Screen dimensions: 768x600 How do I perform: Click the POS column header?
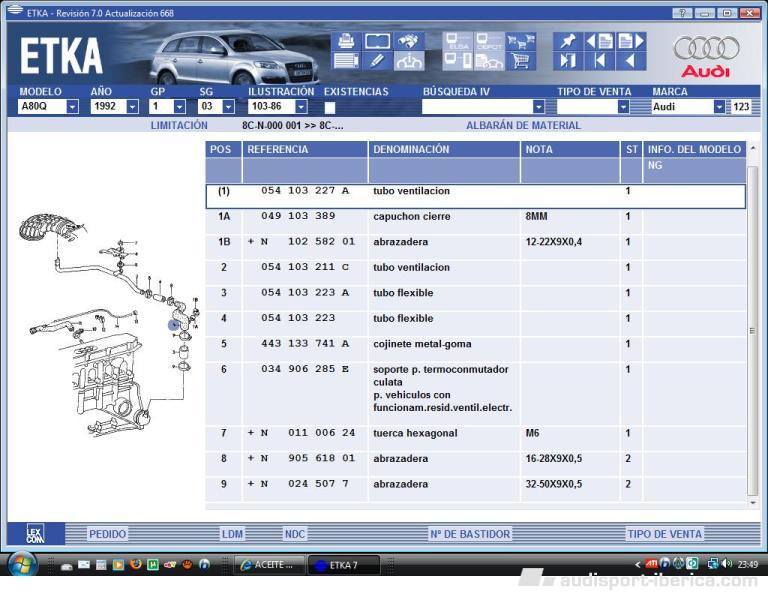[x=223, y=149]
